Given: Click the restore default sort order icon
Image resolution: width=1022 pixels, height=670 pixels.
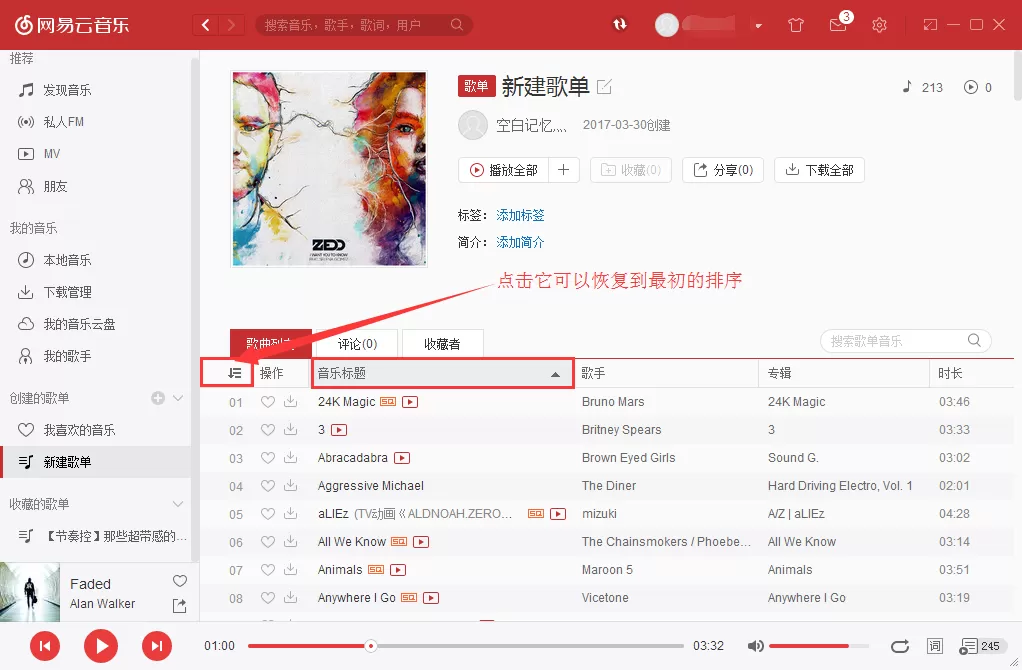Looking at the screenshot, I should [235, 373].
